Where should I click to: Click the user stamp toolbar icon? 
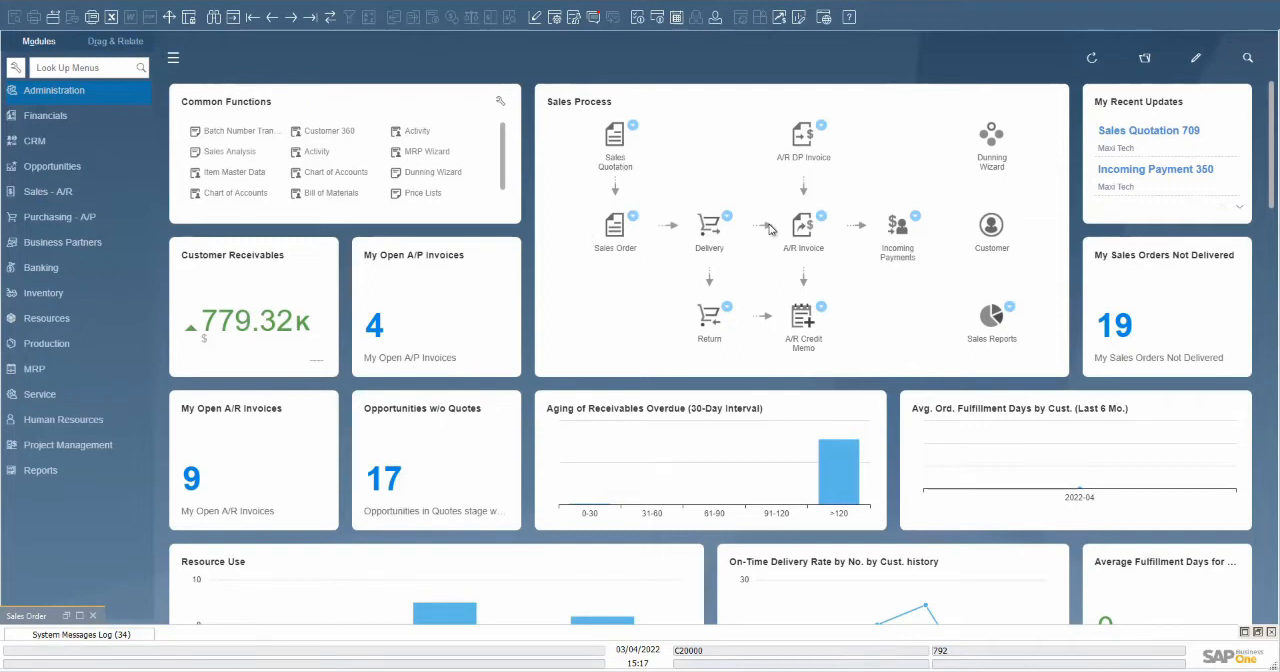pos(716,17)
